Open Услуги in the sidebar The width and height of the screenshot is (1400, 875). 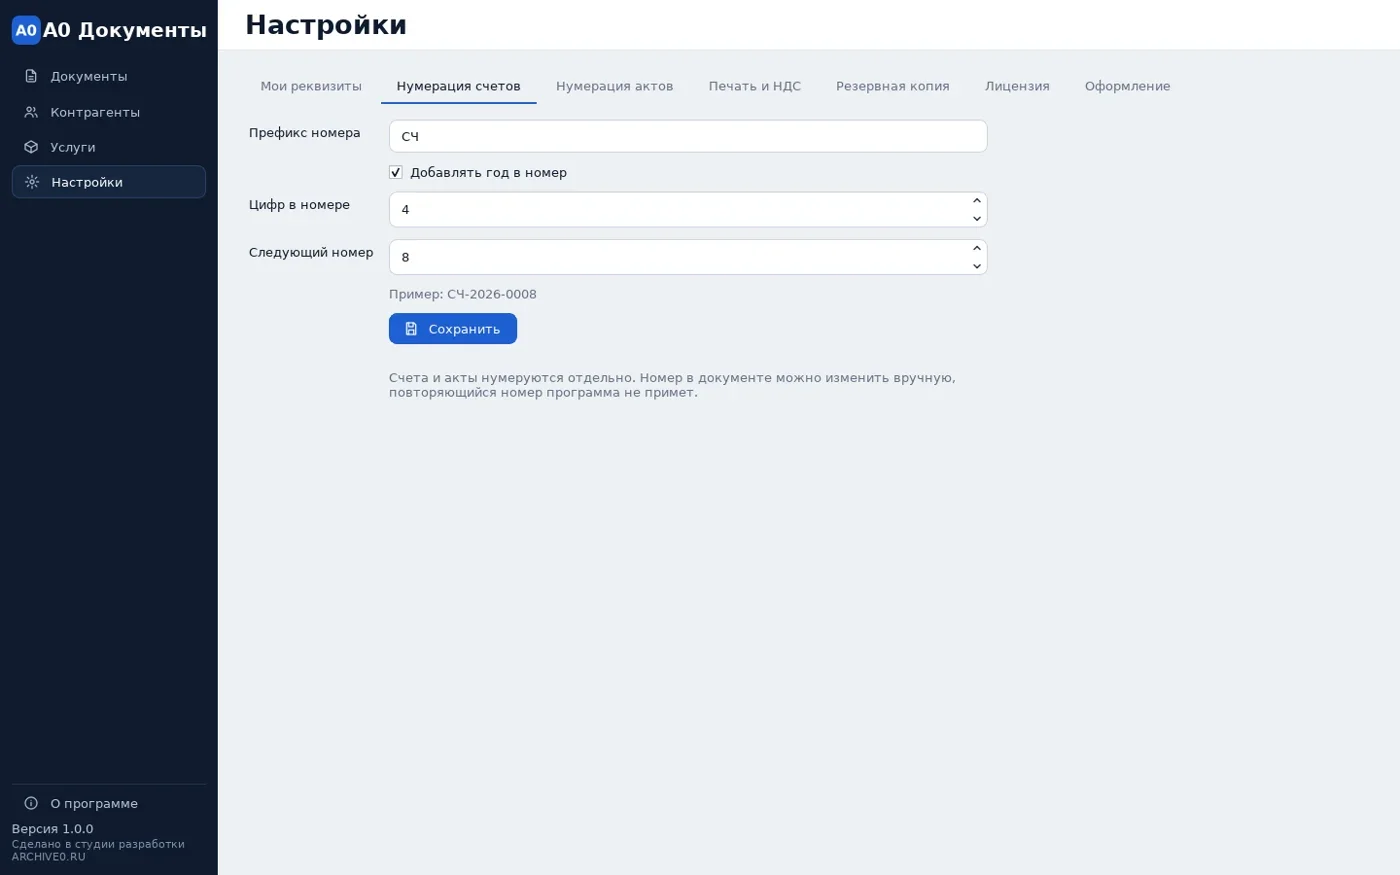109,147
